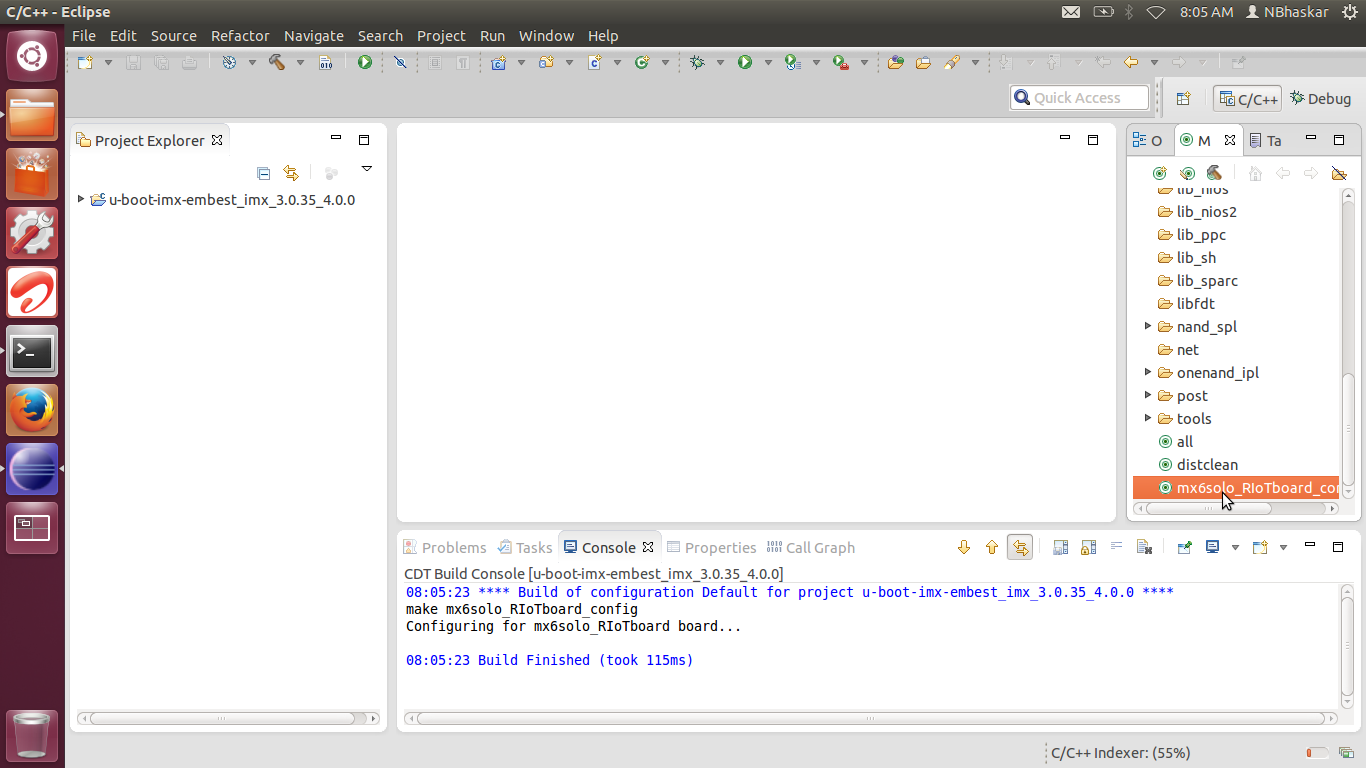Image resolution: width=1366 pixels, height=768 pixels.
Task: Open the Window menu
Action: coord(546,35)
